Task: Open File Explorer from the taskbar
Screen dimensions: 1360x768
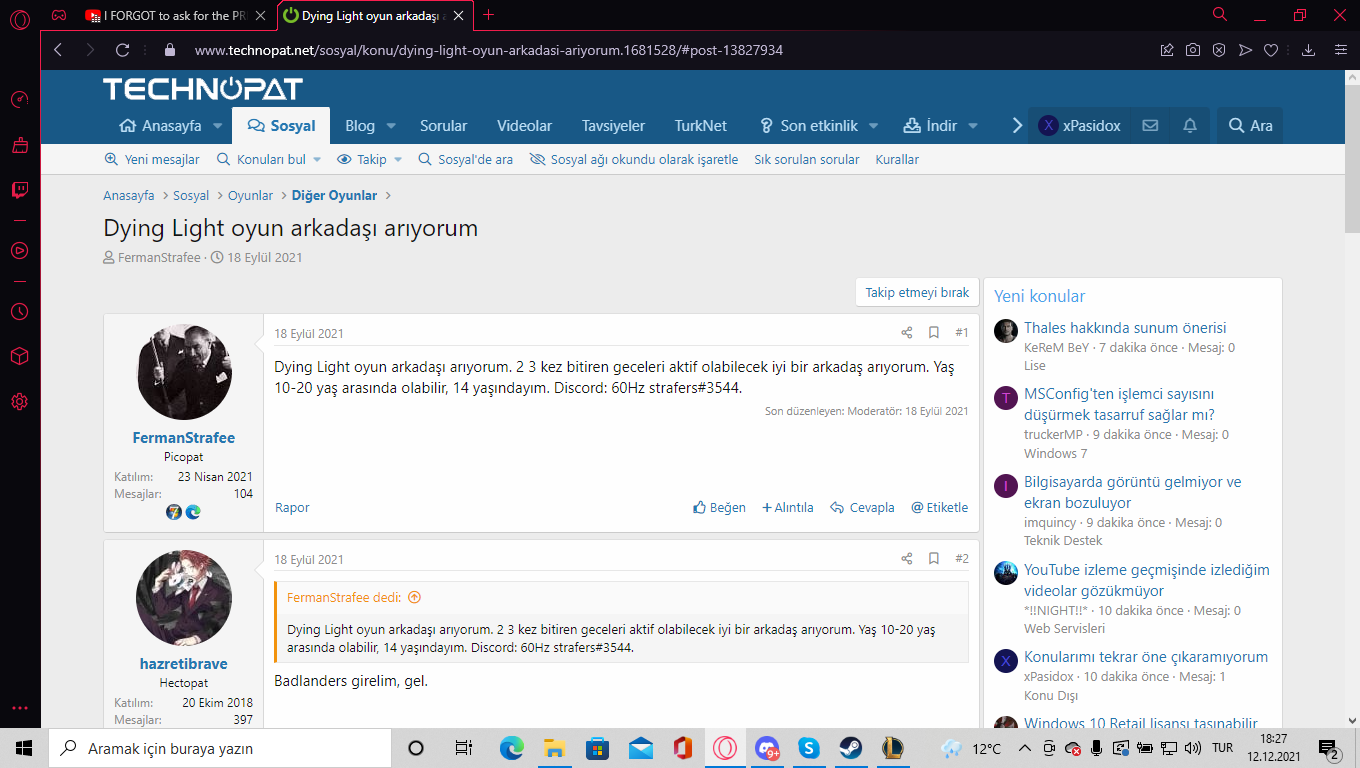Action: 555,748
